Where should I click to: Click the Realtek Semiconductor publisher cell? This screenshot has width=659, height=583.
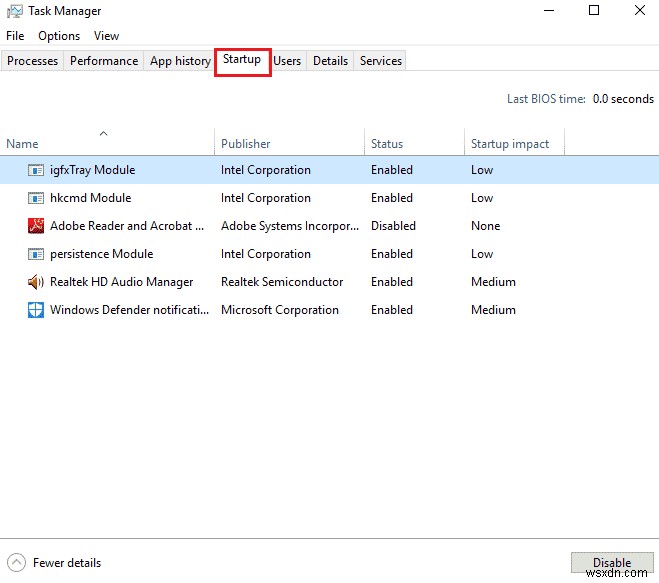tap(282, 282)
